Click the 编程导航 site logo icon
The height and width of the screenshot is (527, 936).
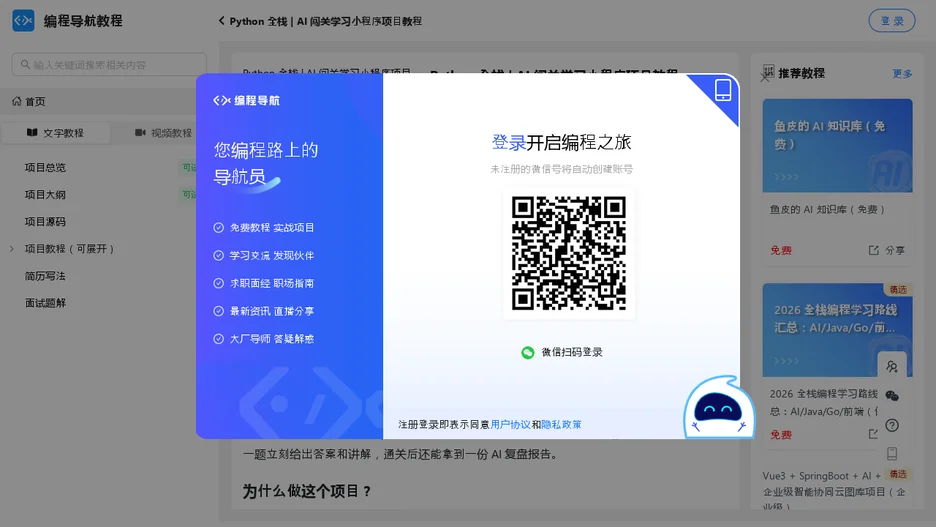pyautogui.click(x=23, y=20)
